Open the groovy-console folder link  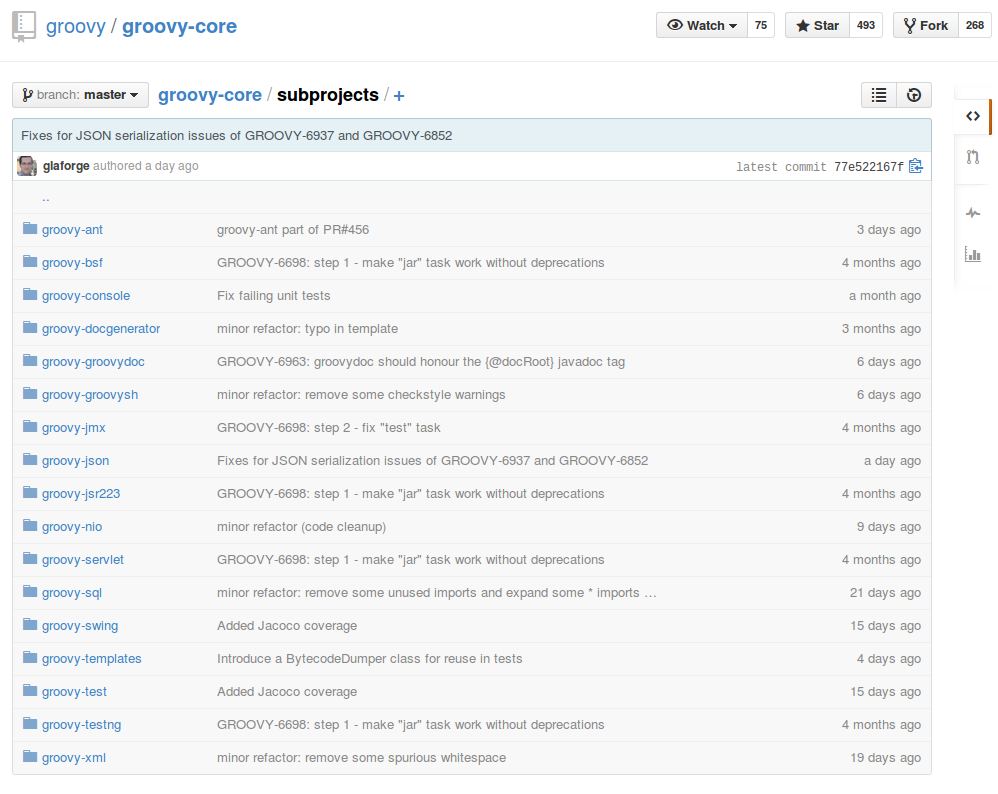tap(86, 296)
